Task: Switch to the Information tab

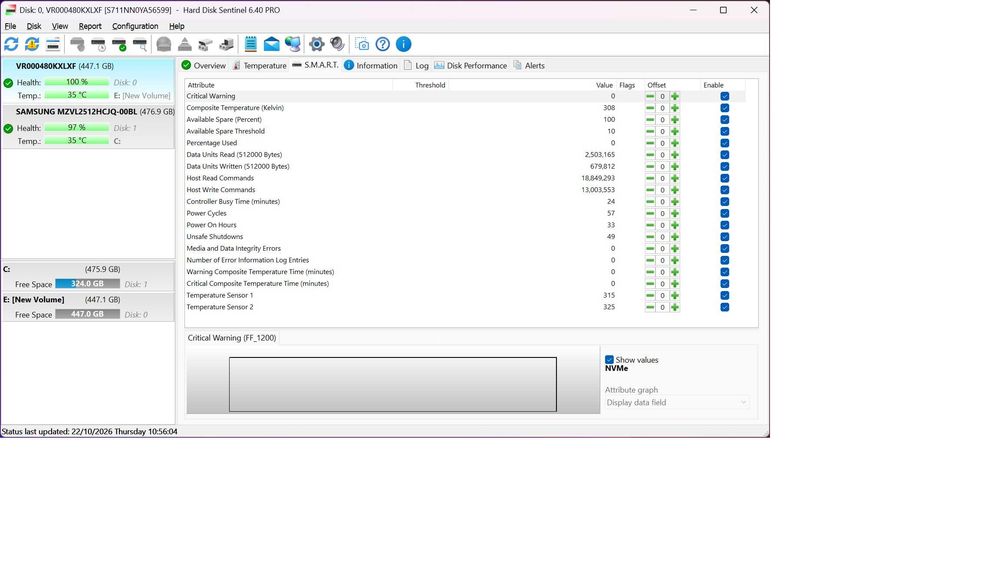Action: pos(371,66)
